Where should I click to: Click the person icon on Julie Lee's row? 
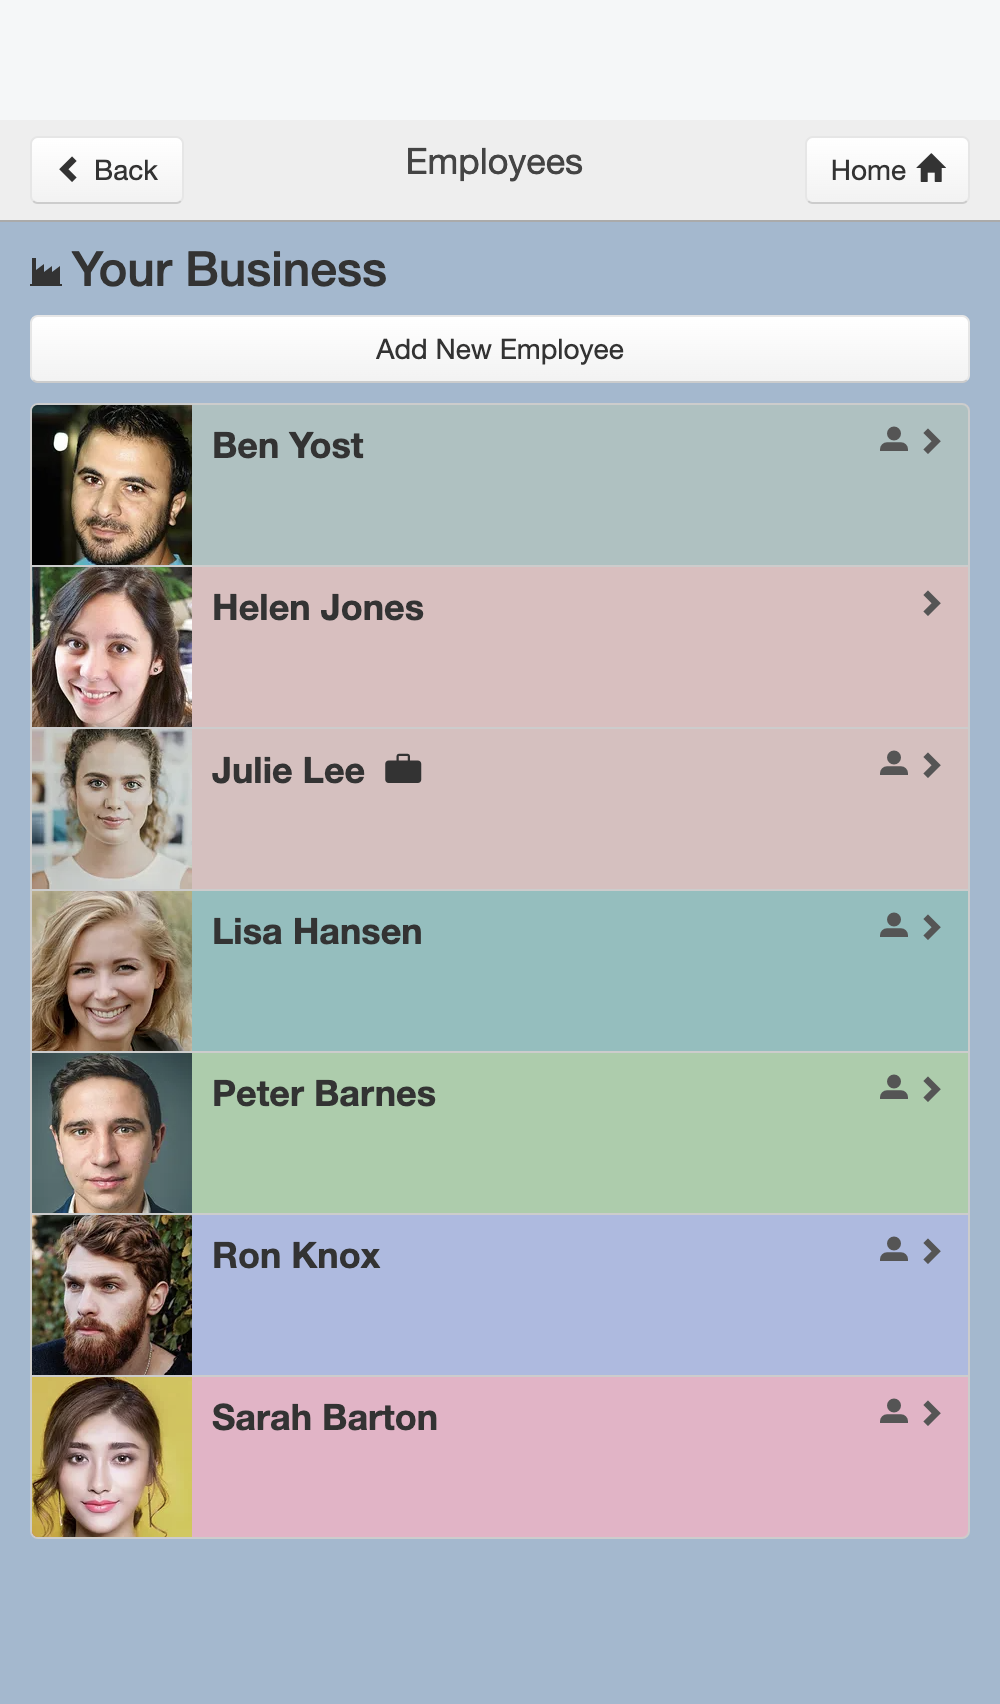pyautogui.click(x=894, y=764)
